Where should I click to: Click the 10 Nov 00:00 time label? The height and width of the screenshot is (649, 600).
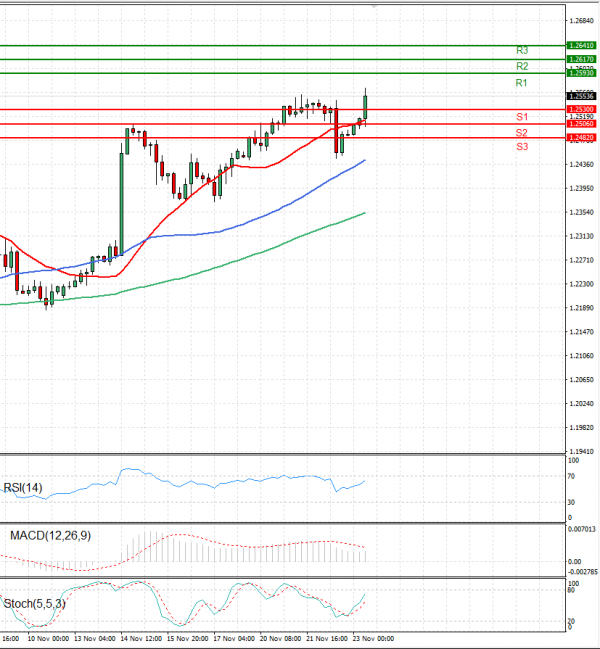tap(48, 639)
